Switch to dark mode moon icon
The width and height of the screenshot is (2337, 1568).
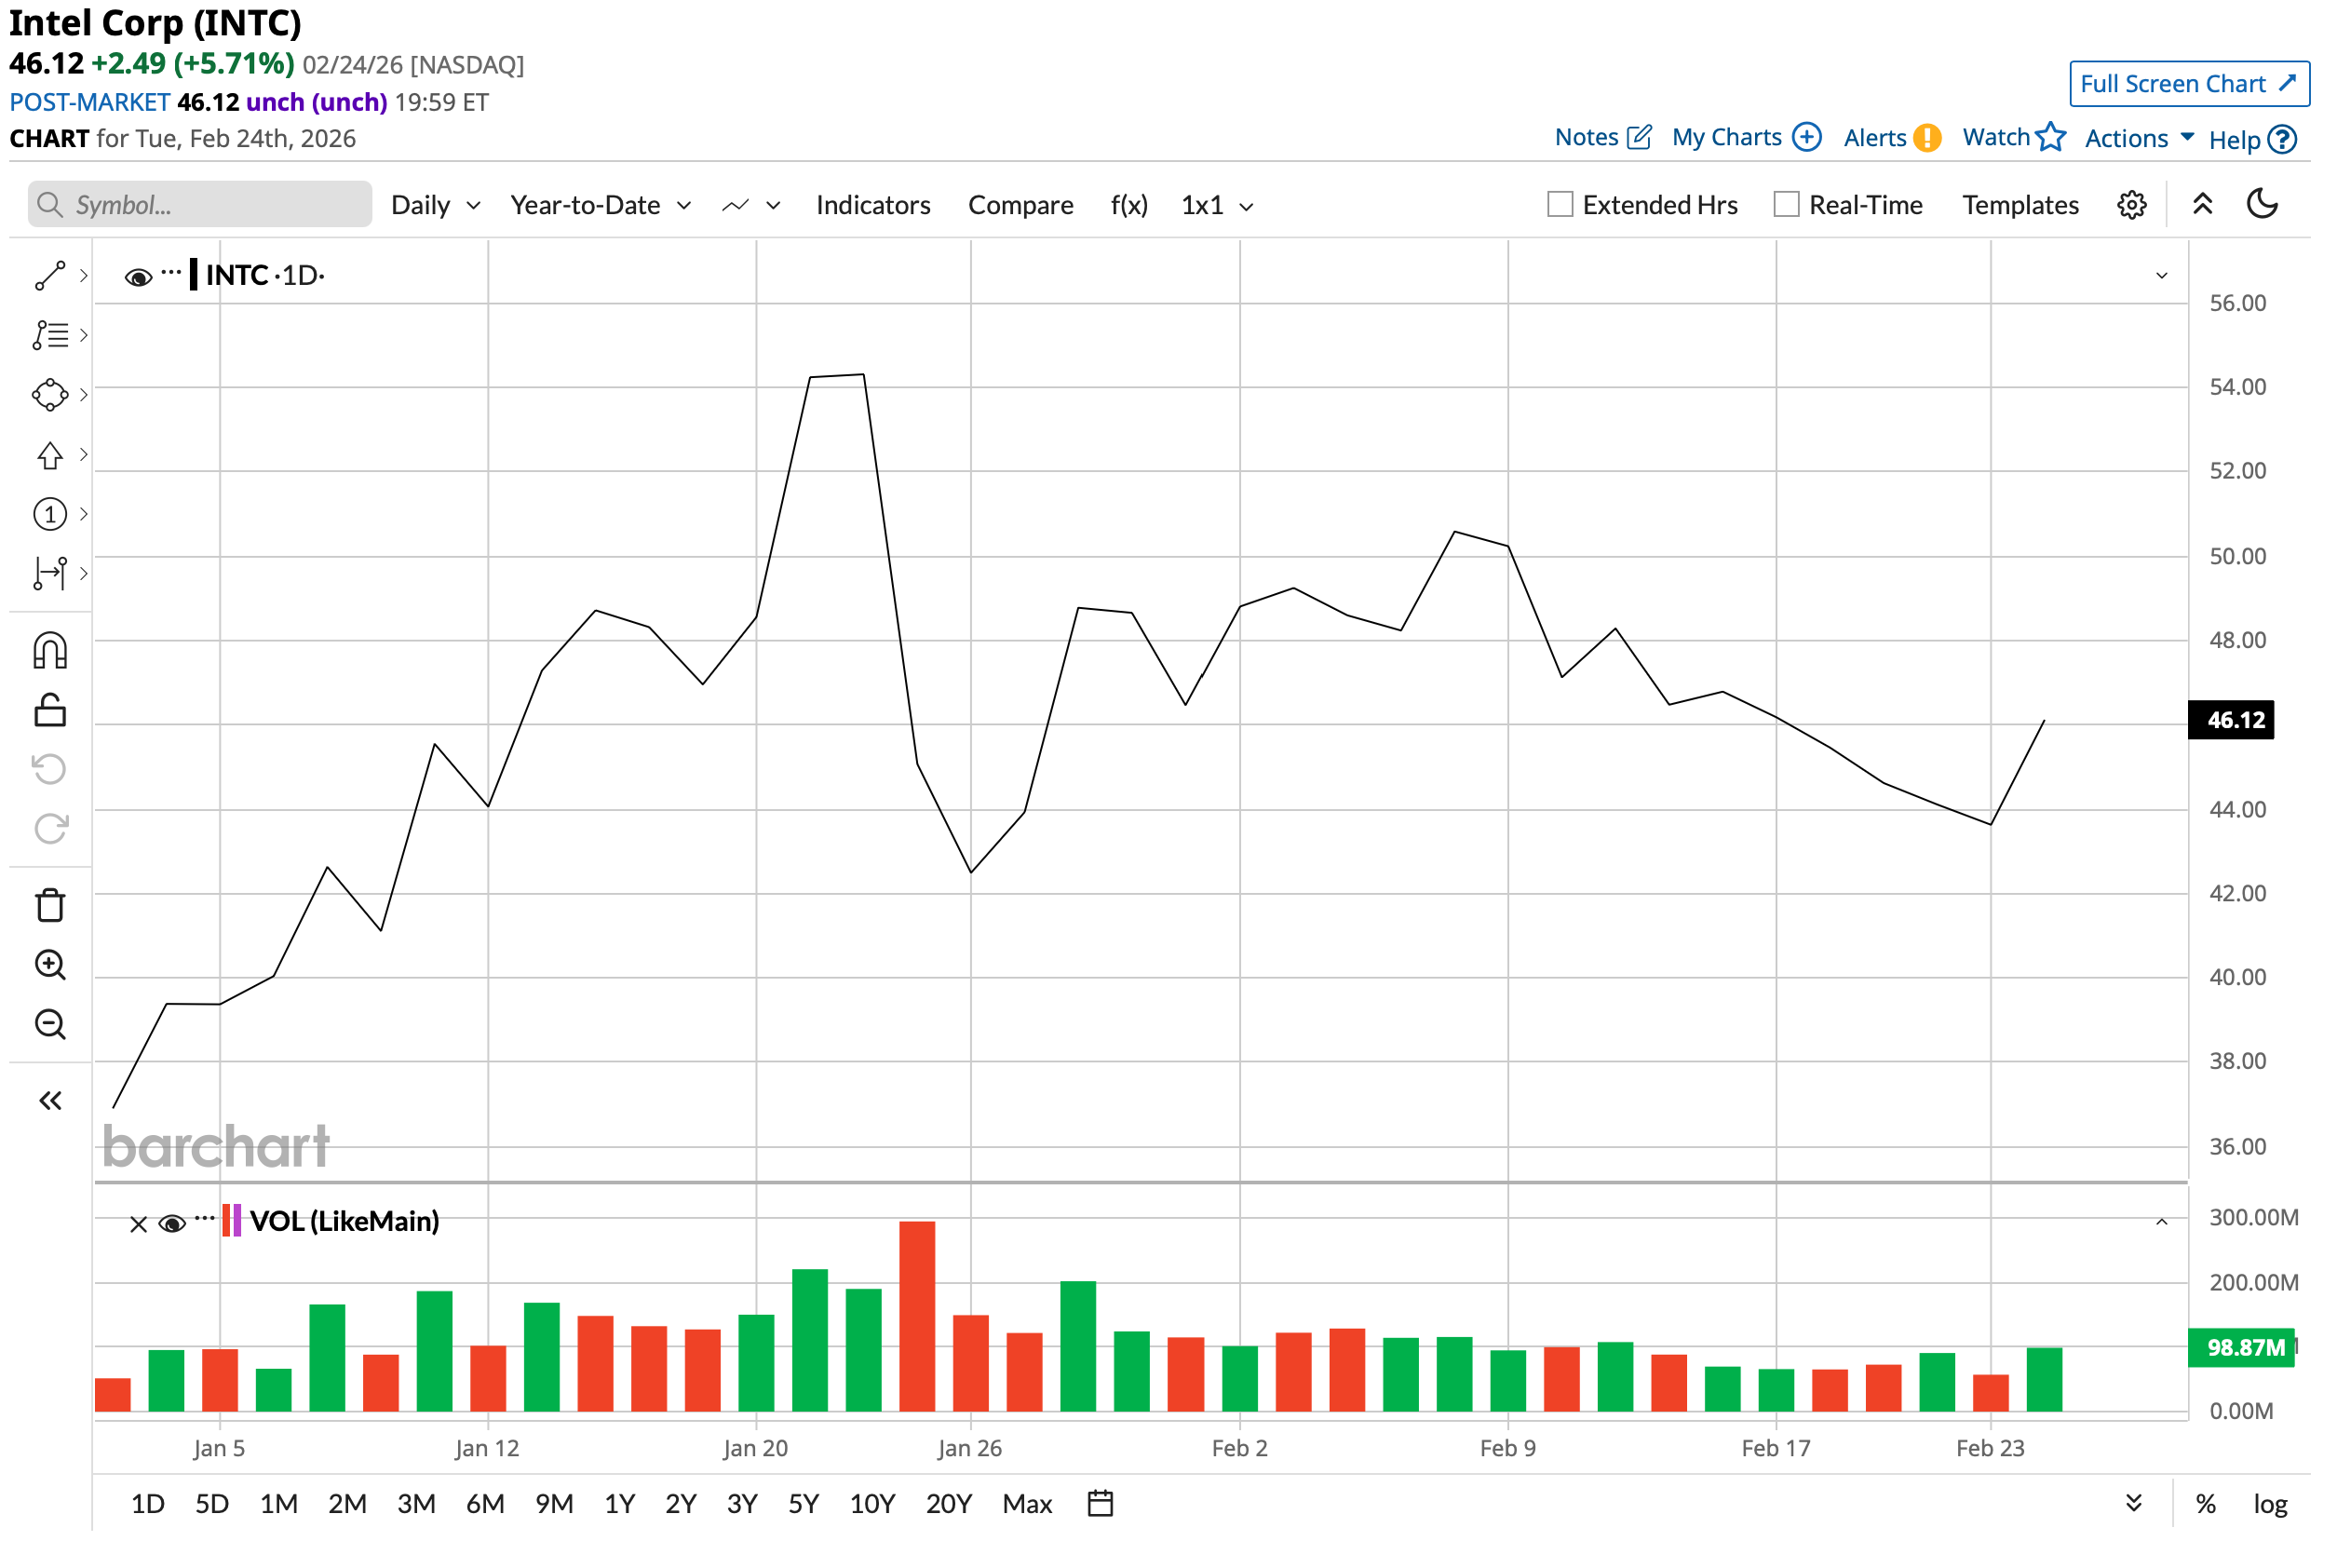(x=2262, y=205)
